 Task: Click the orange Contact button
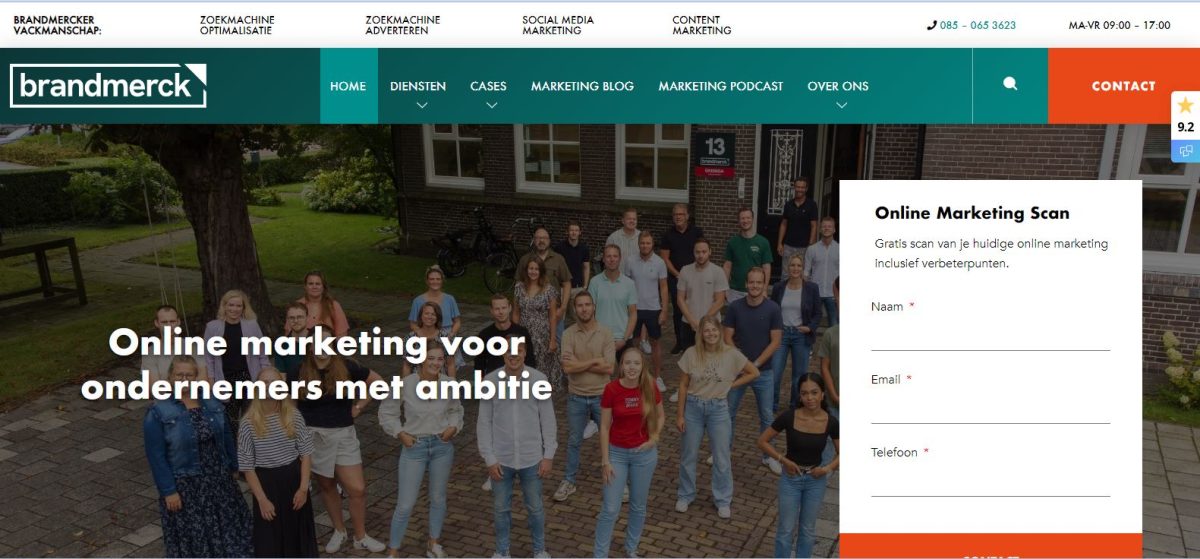(x=1124, y=86)
